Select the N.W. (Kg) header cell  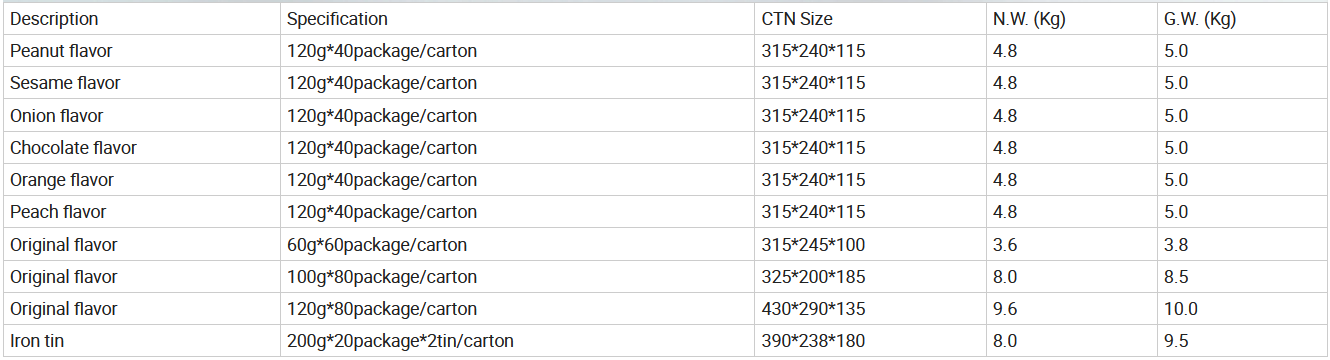pyautogui.click(x=1070, y=19)
